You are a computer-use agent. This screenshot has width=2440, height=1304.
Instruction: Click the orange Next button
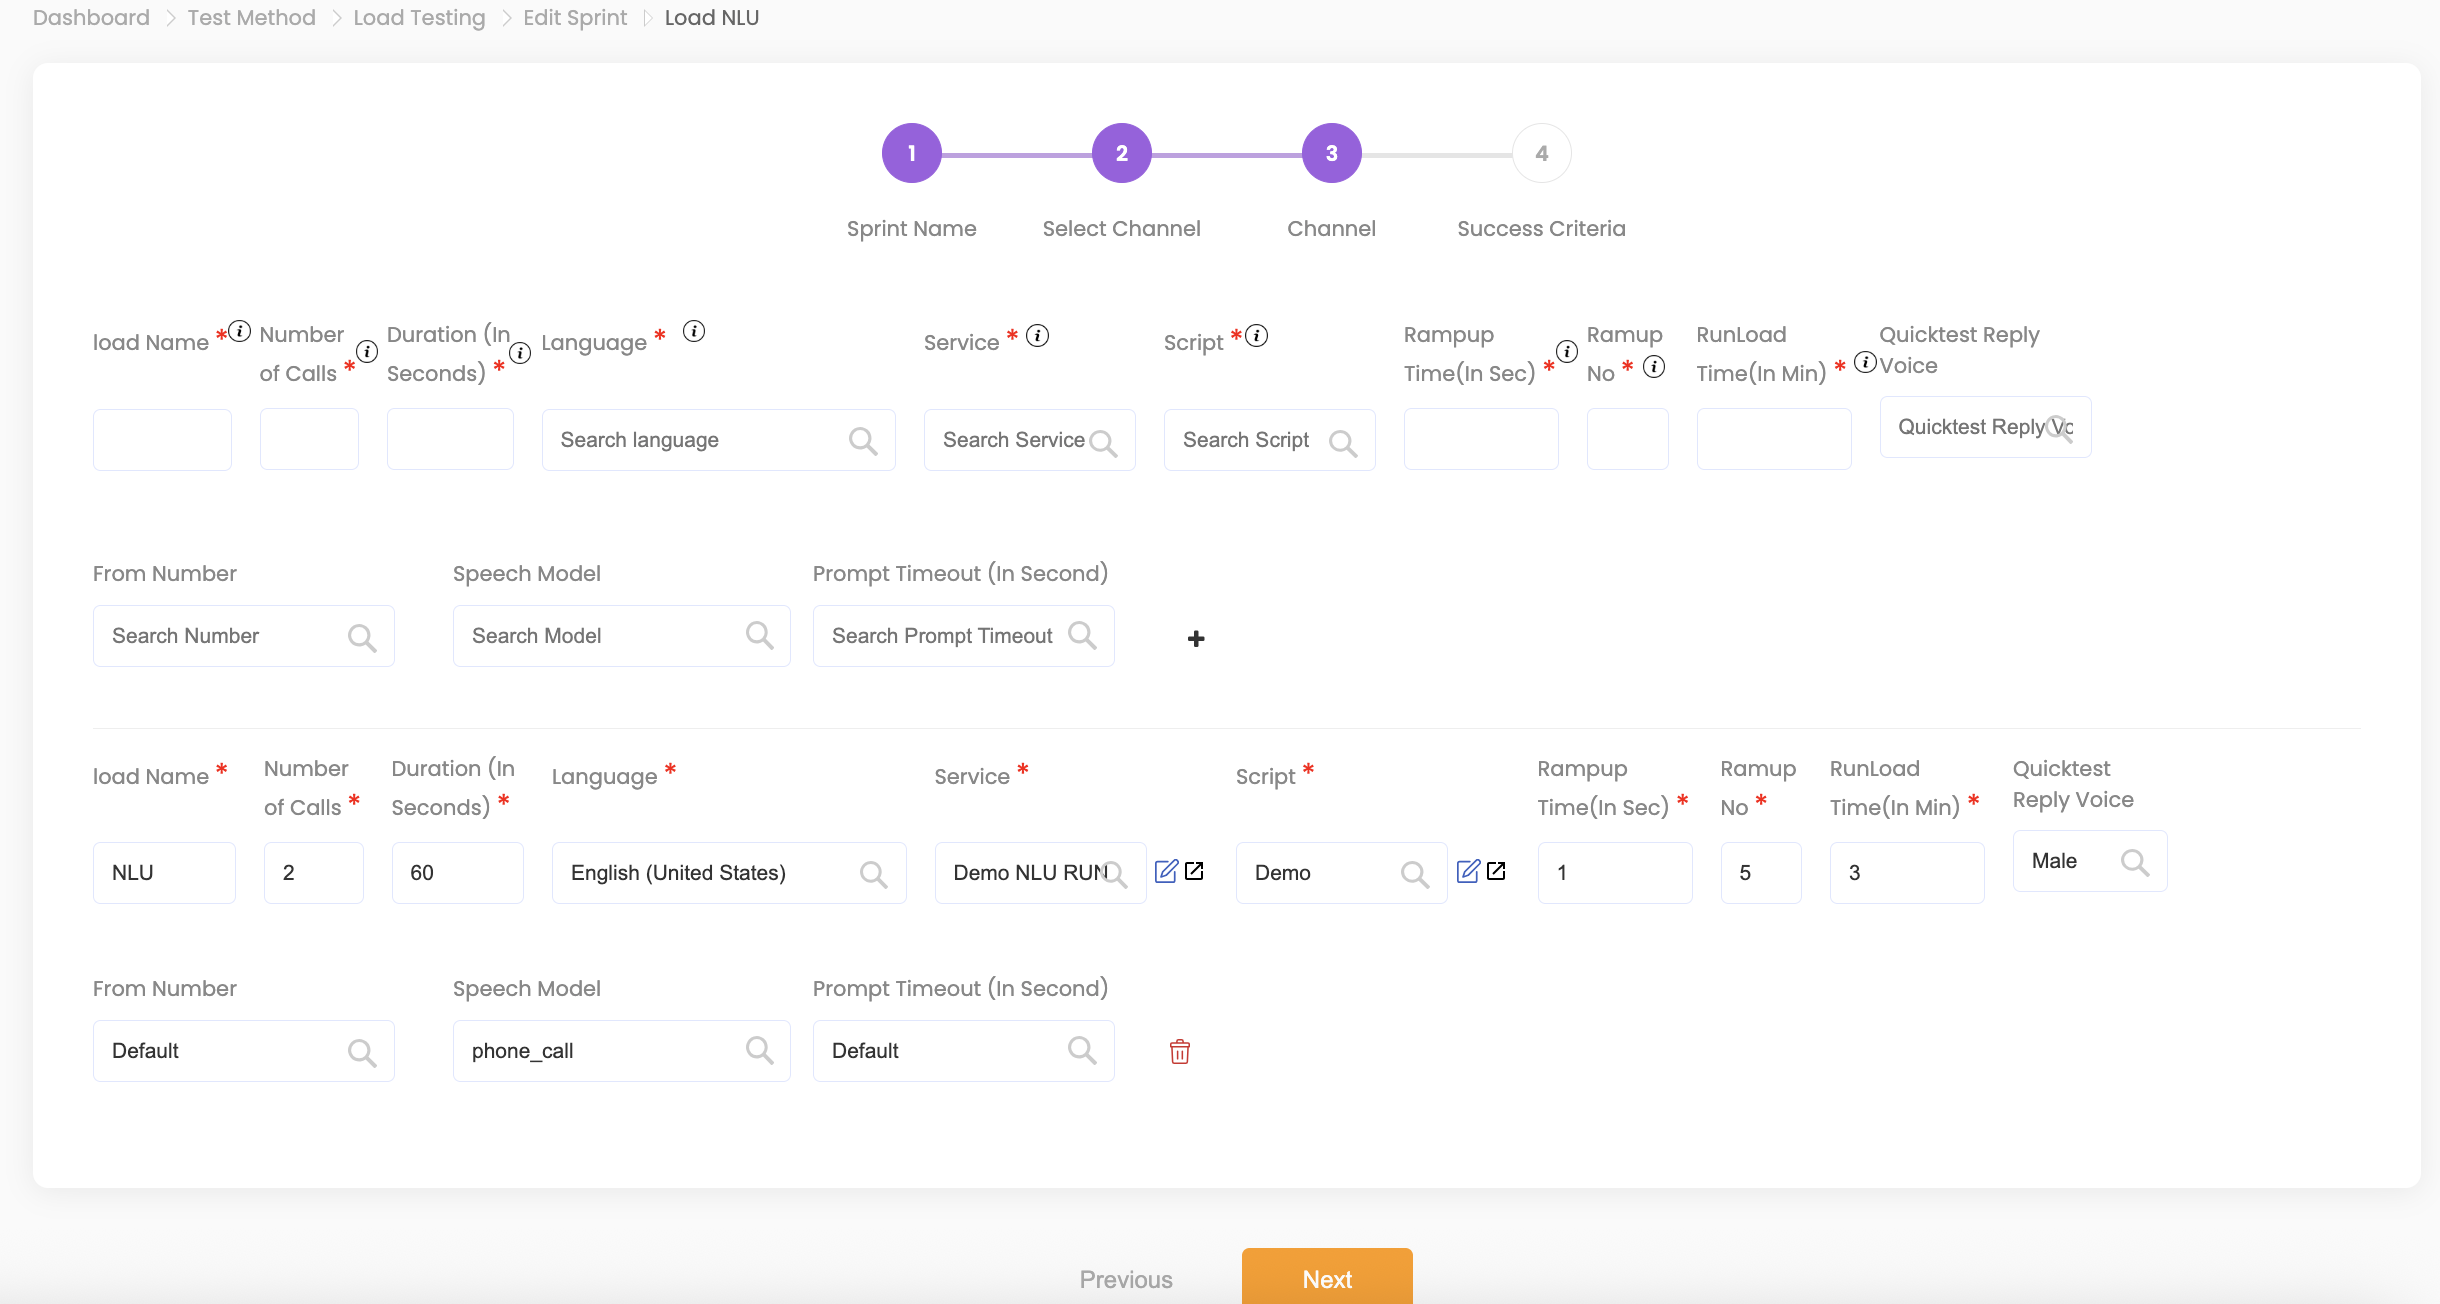click(x=1327, y=1278)
